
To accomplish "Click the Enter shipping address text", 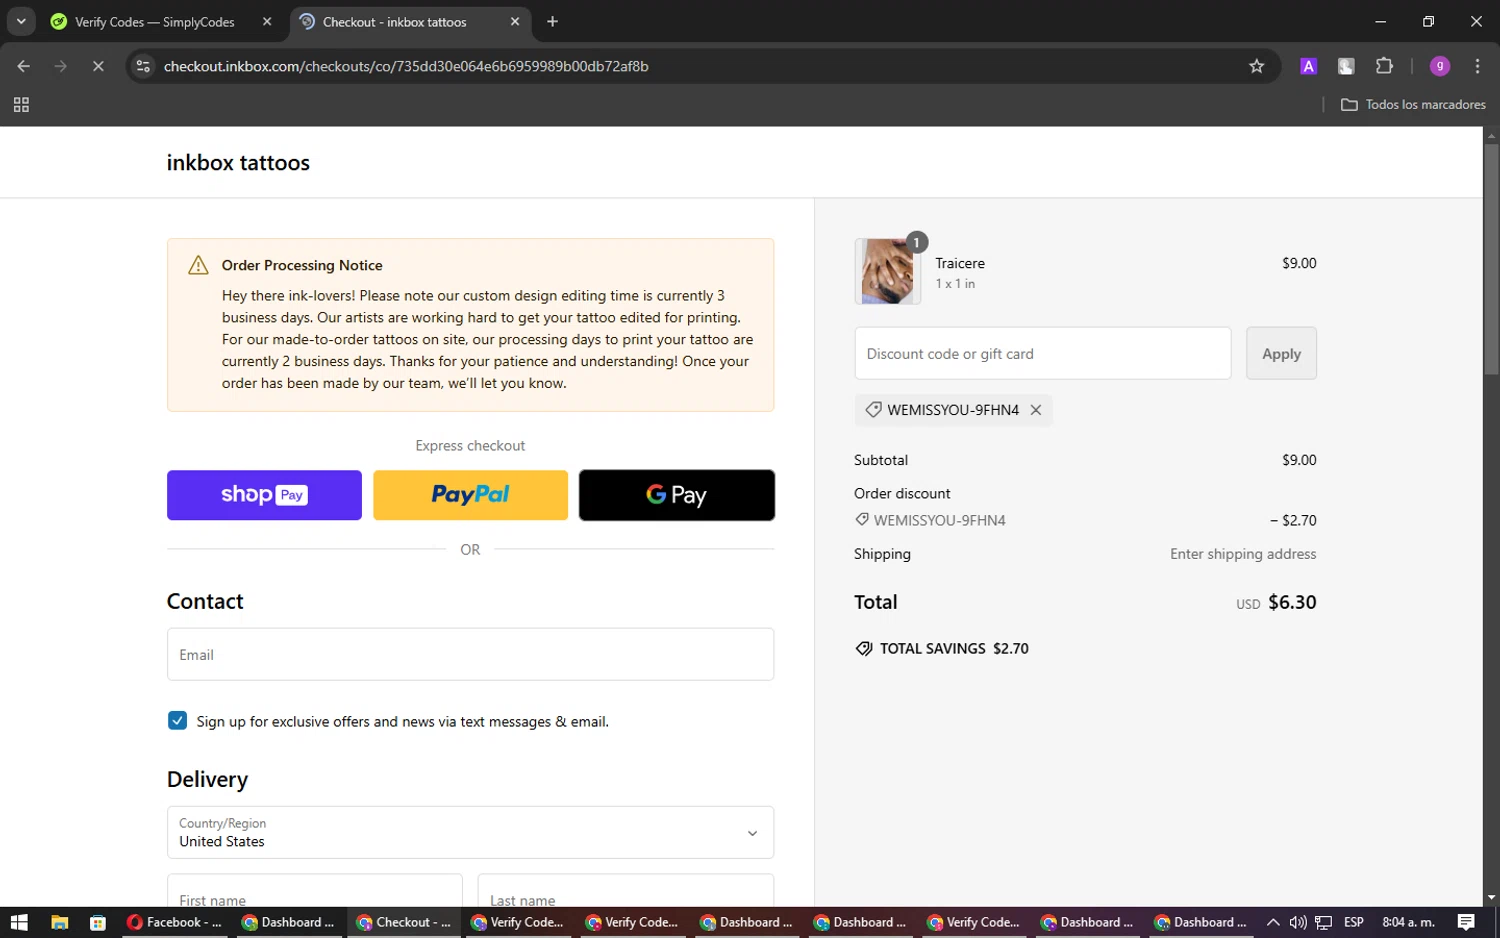I will click(x=1243, y=554).
